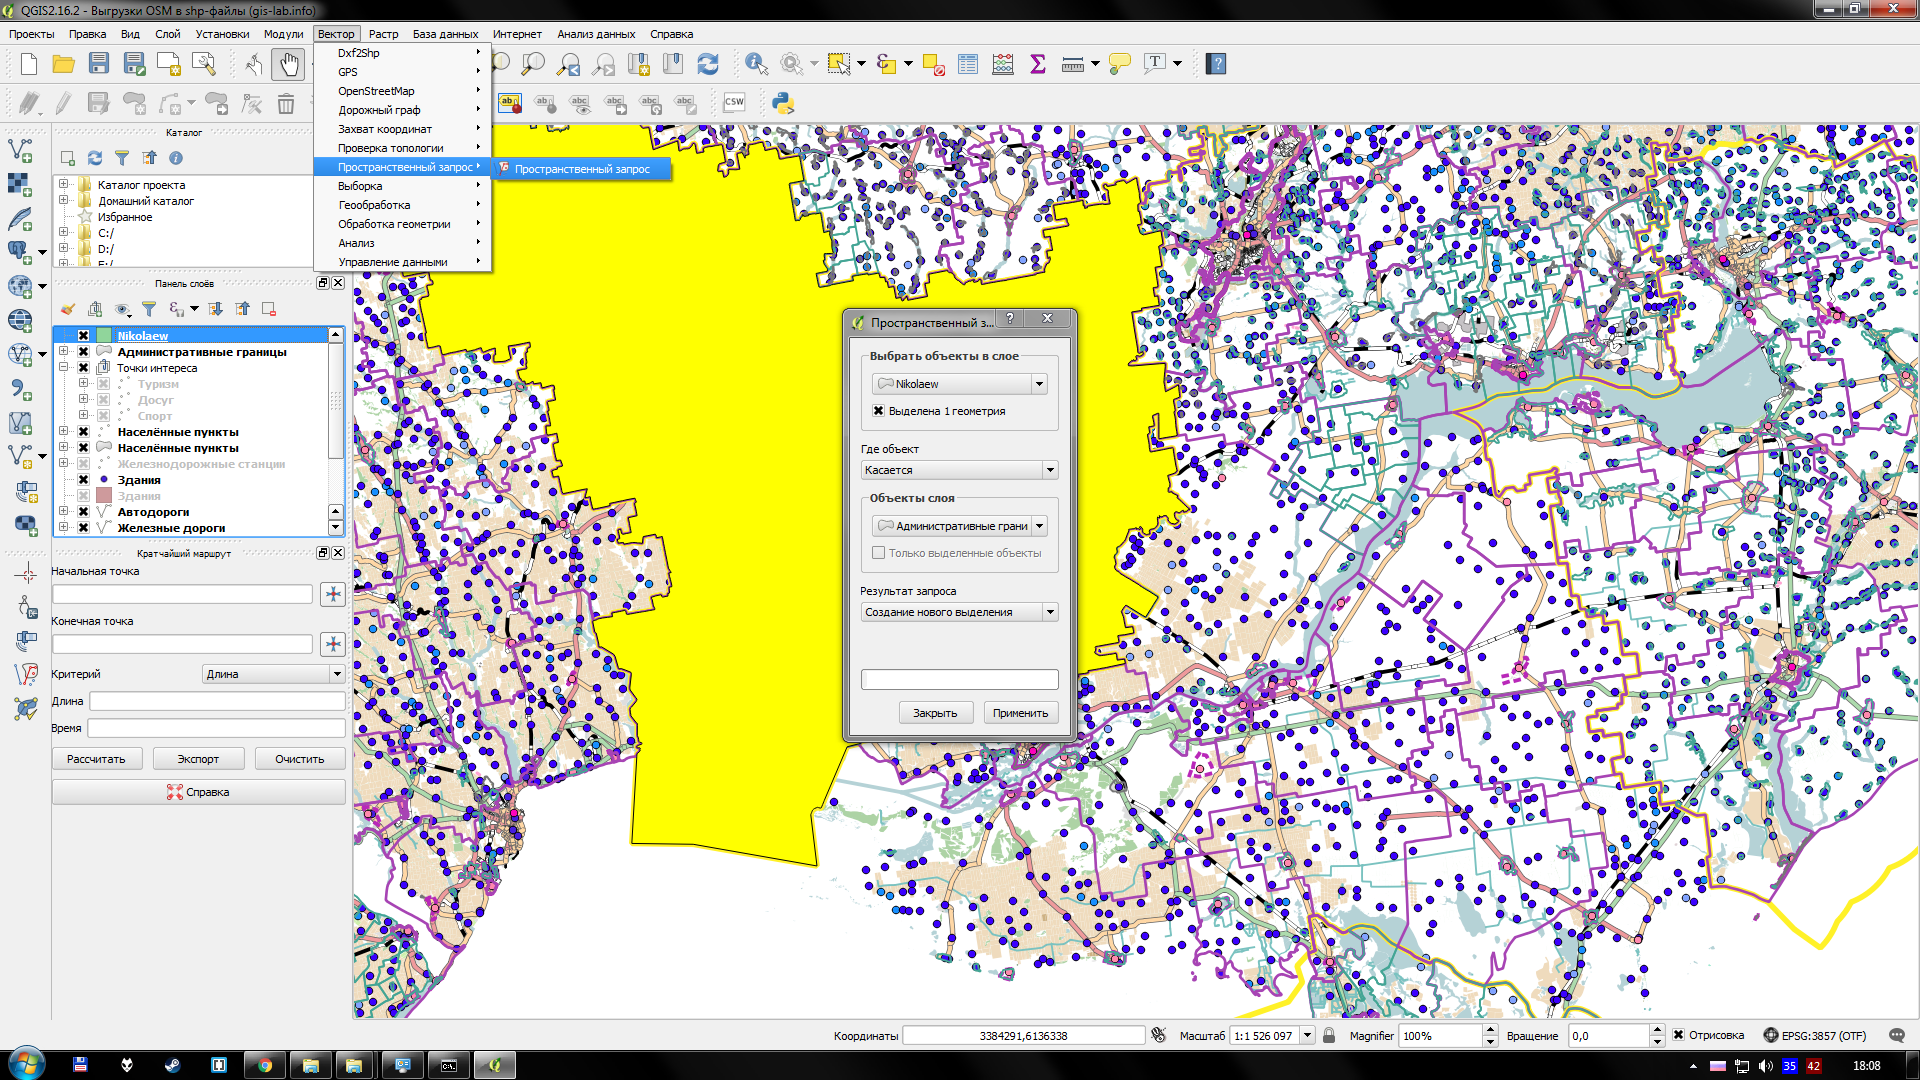The height and width of the screenshot is (1080, 1920).
Task: Select the Pan Map hand tool
Action: 288,64
